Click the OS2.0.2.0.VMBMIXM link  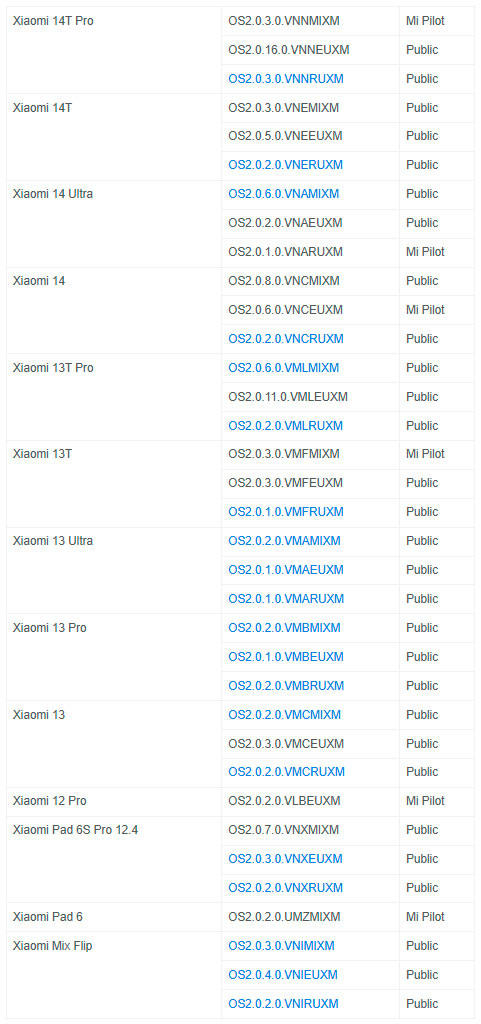click(284, 628)
